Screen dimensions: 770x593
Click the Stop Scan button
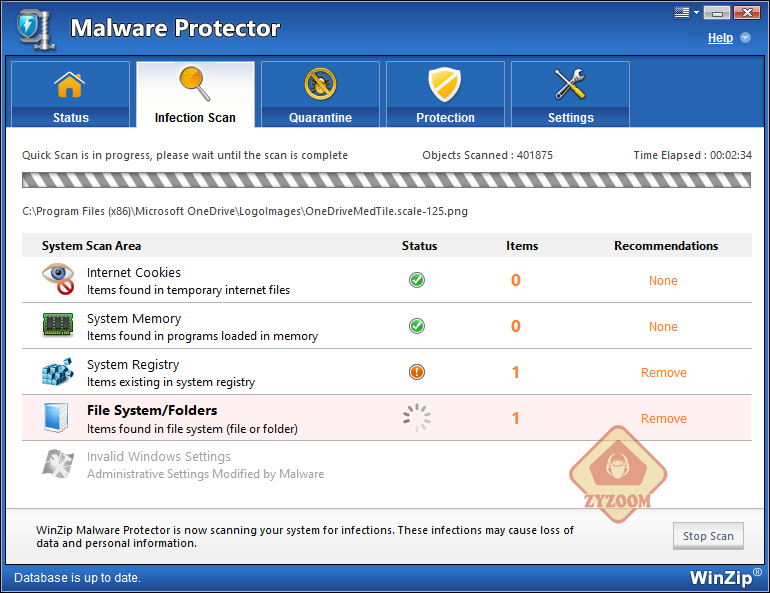[708, 536]
